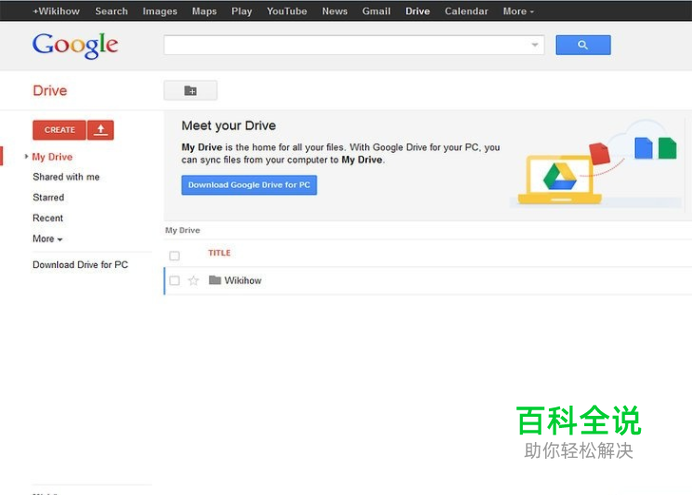Open Calendar in top bar
The width and height of the screenshot is (692, 495).
pos(466,11)
